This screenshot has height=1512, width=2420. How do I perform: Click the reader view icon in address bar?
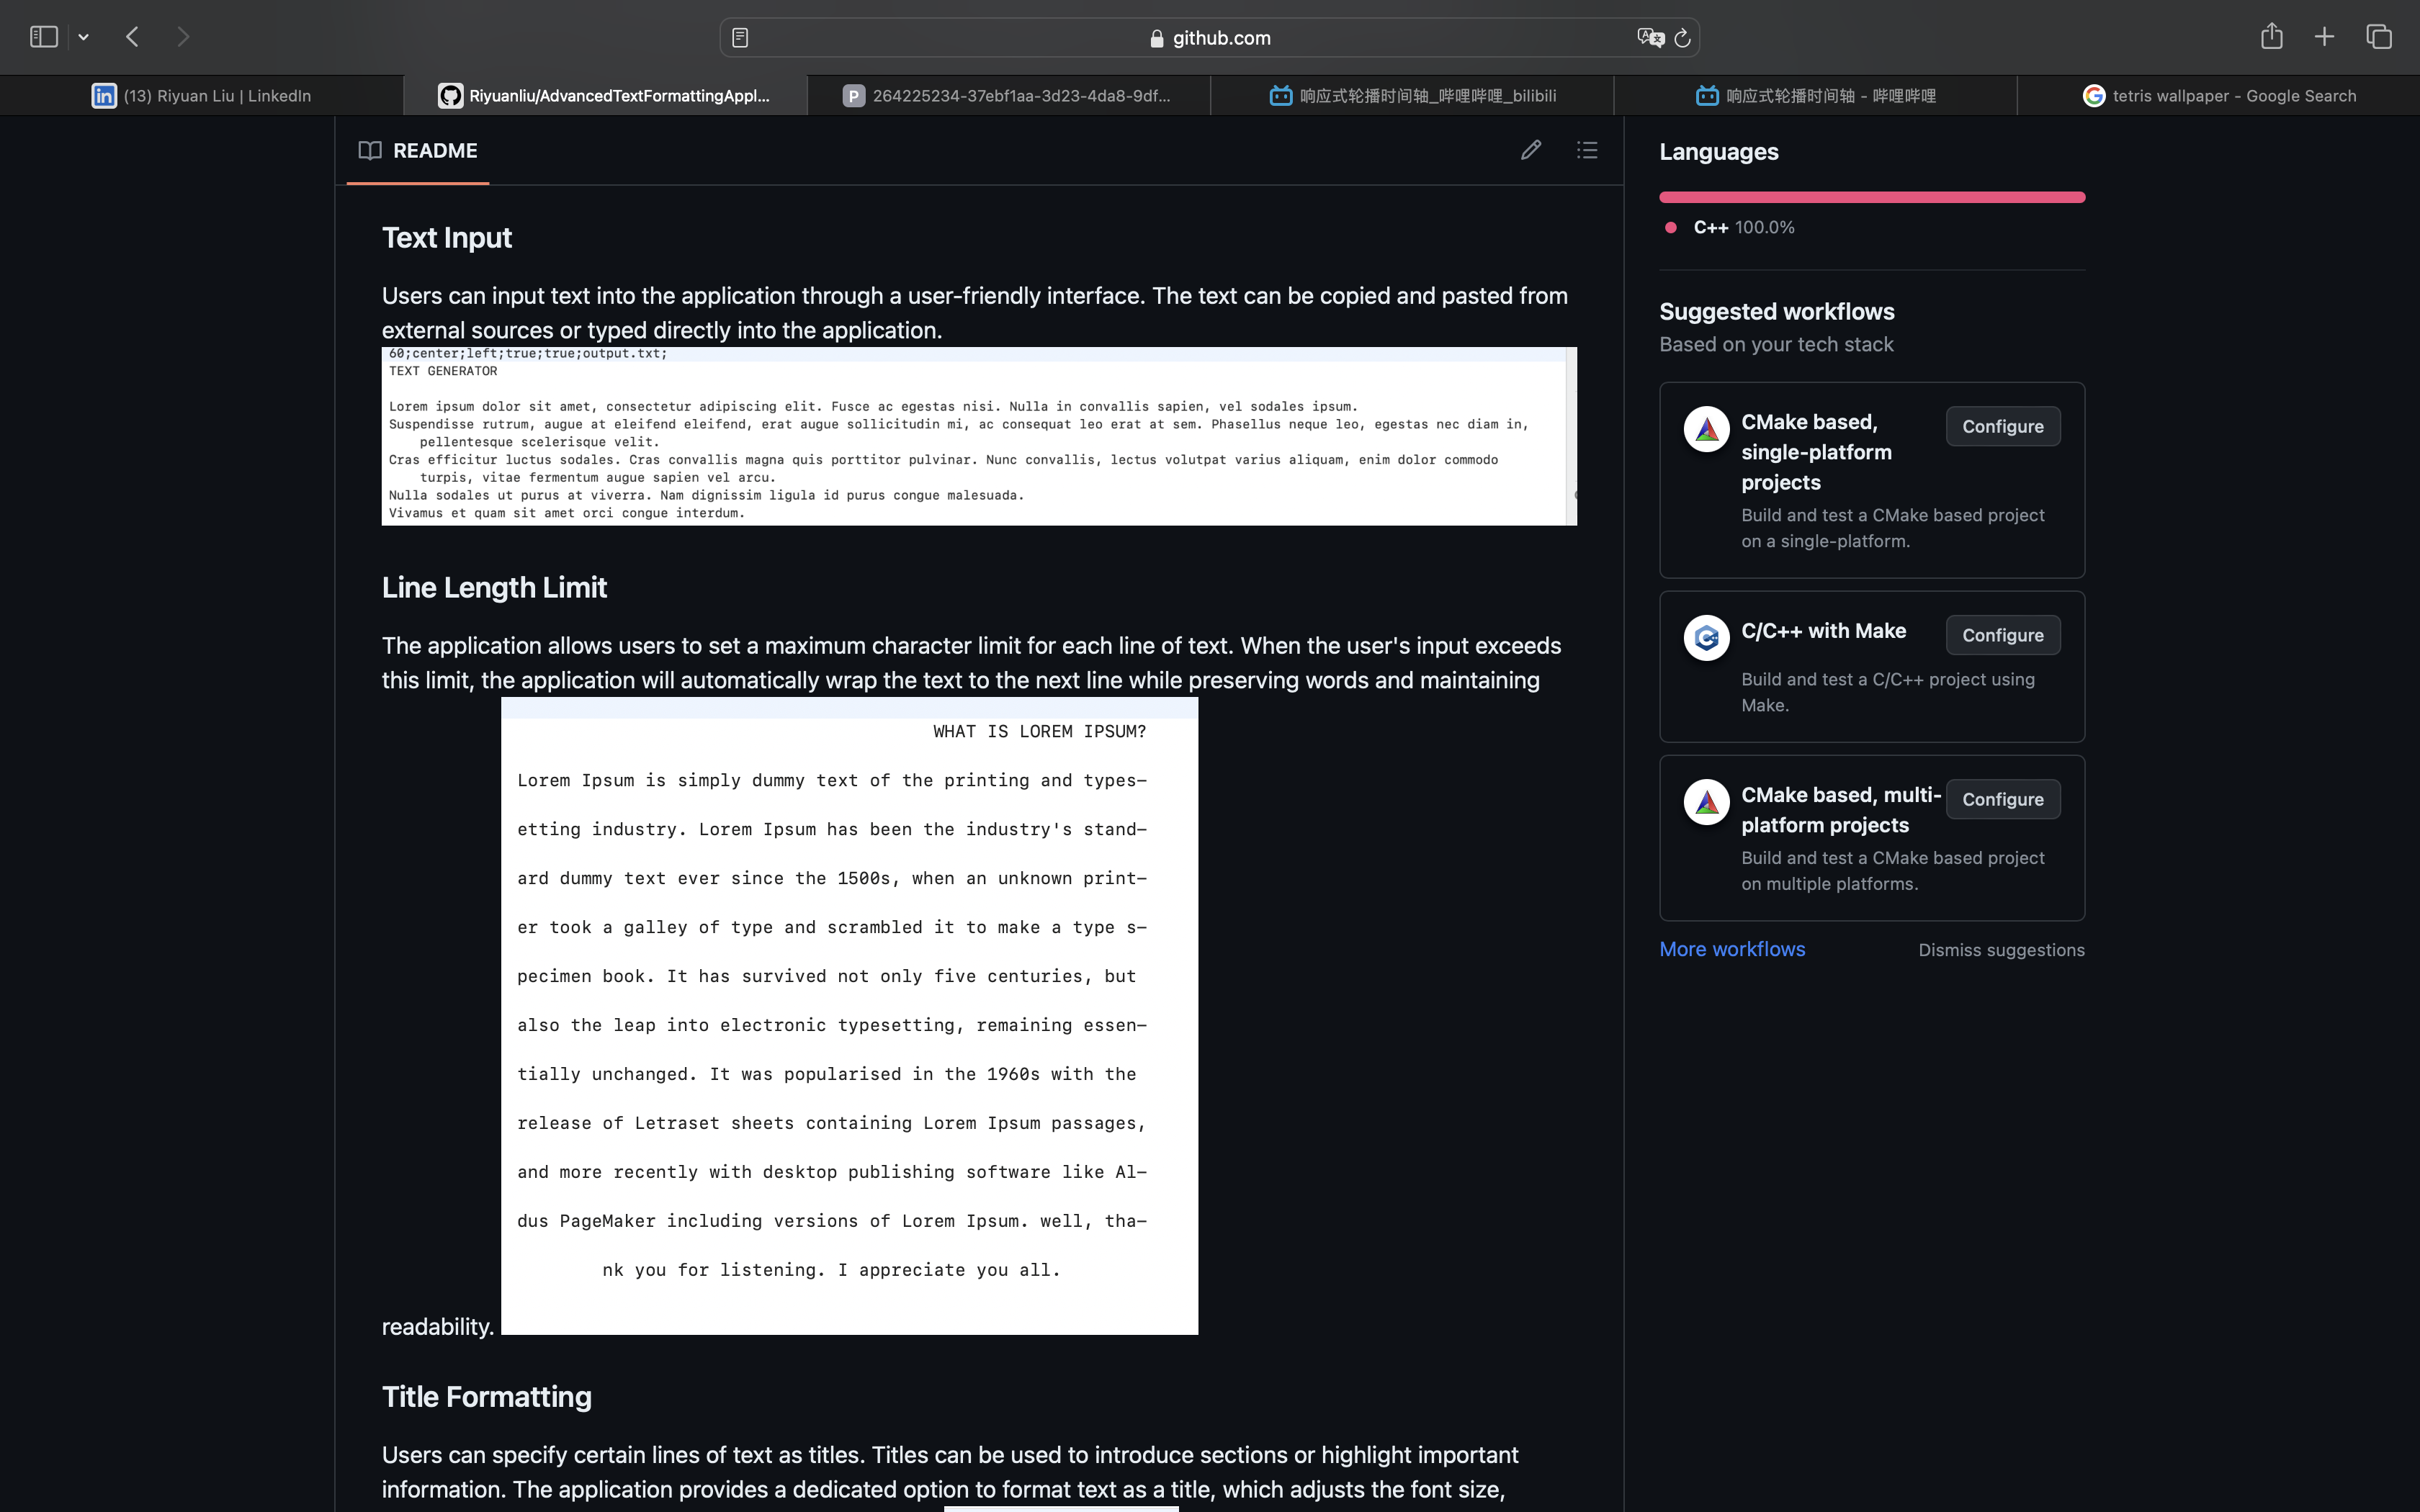pyautogui.click(x=740, y=38)
